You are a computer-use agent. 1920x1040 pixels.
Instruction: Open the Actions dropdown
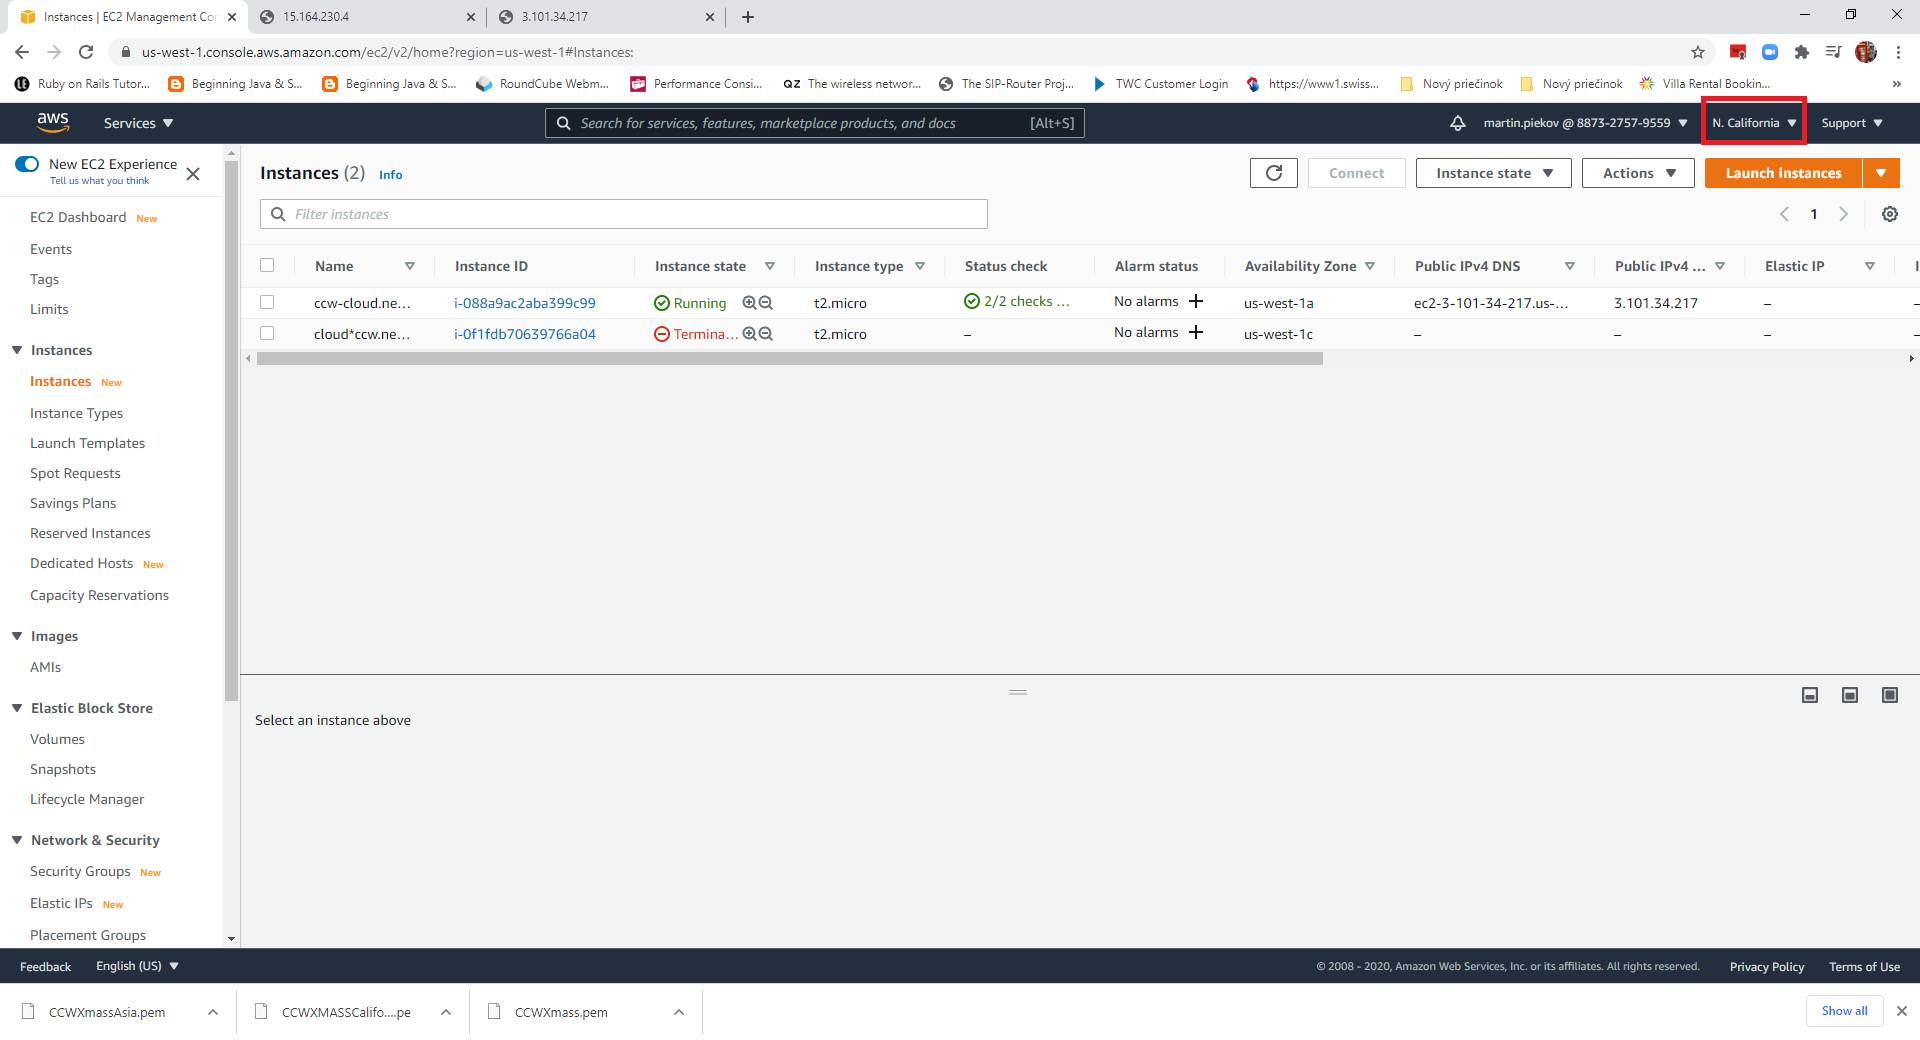click(1638, 173)
